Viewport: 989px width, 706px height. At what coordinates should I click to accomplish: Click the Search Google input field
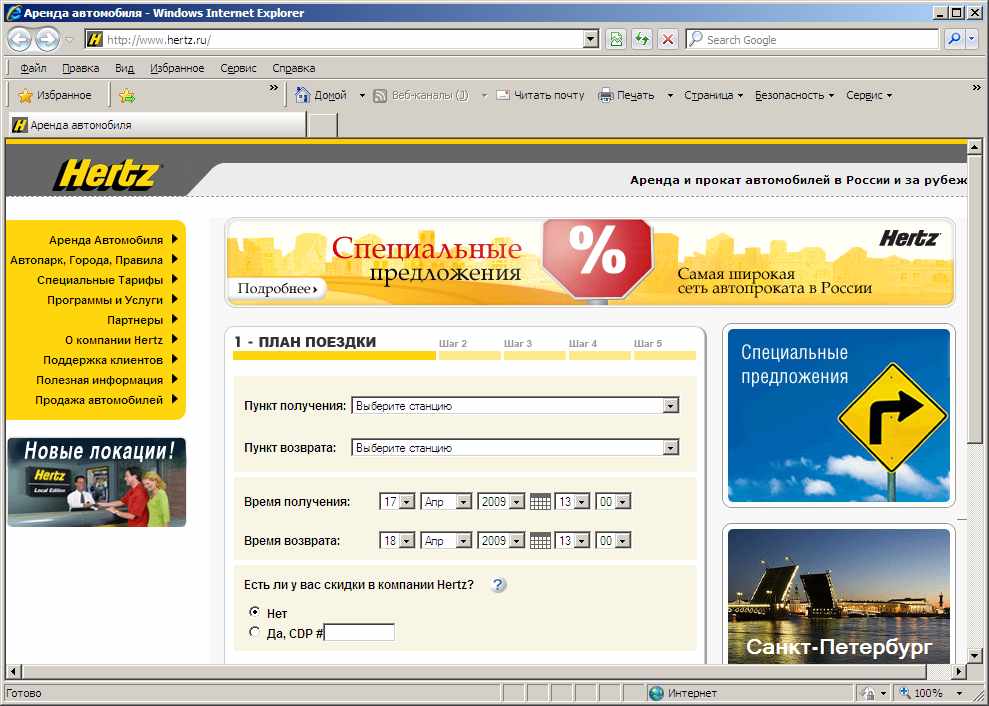(x=812, y=39)
